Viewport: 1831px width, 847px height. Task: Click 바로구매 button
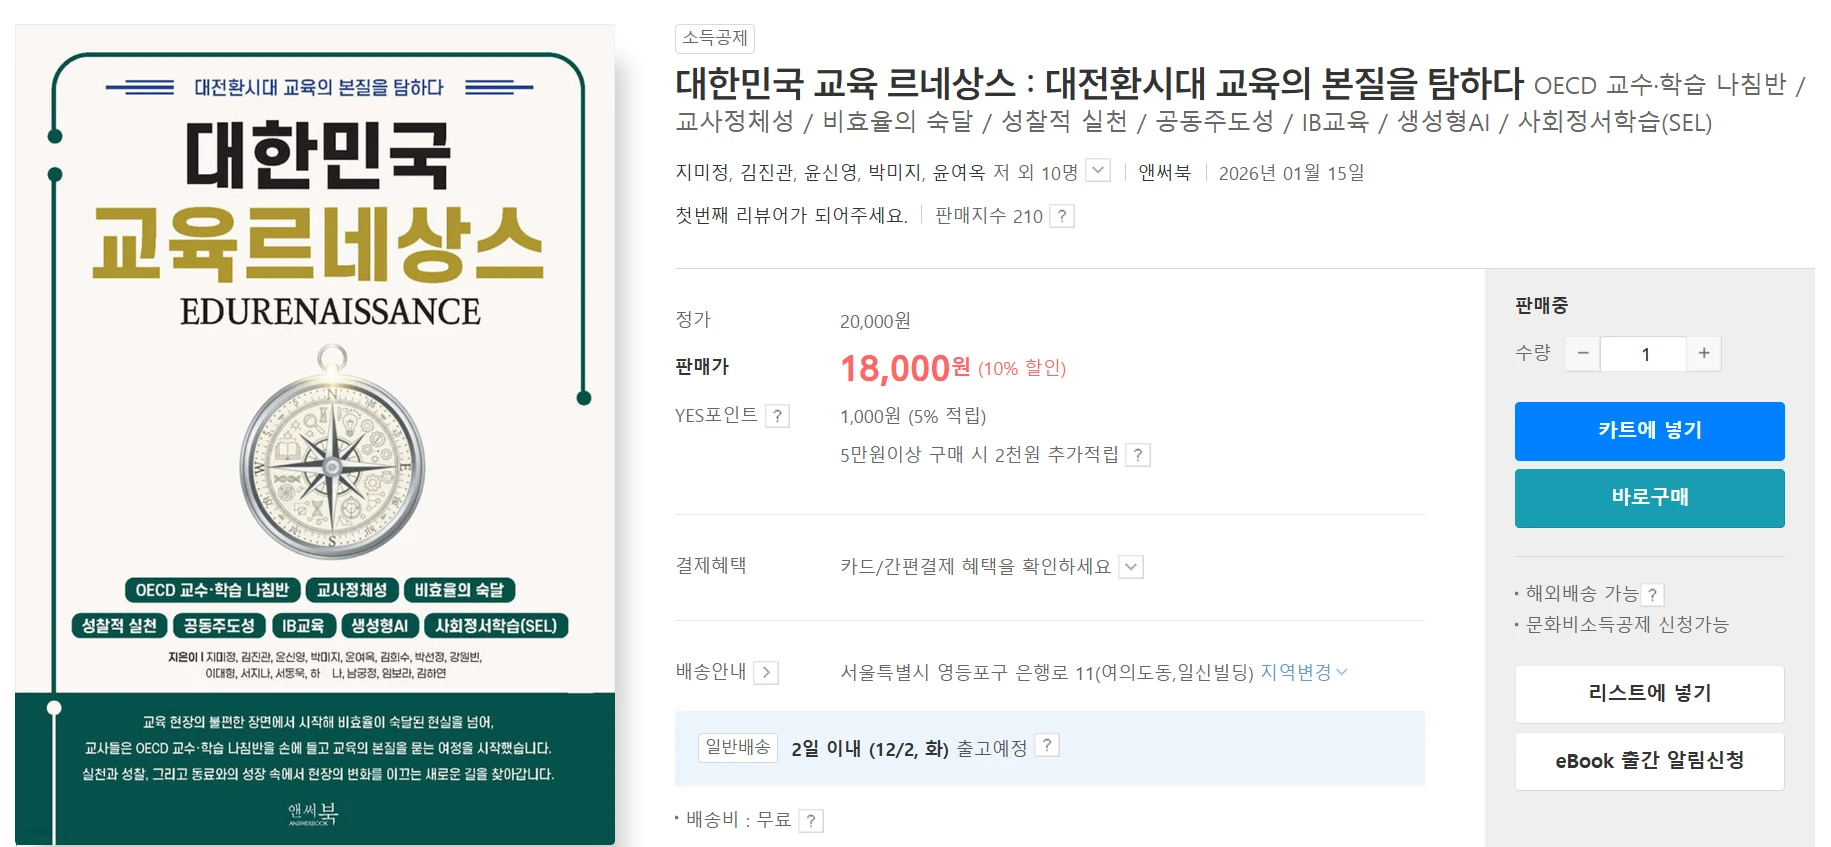[x=1649, y=498]
